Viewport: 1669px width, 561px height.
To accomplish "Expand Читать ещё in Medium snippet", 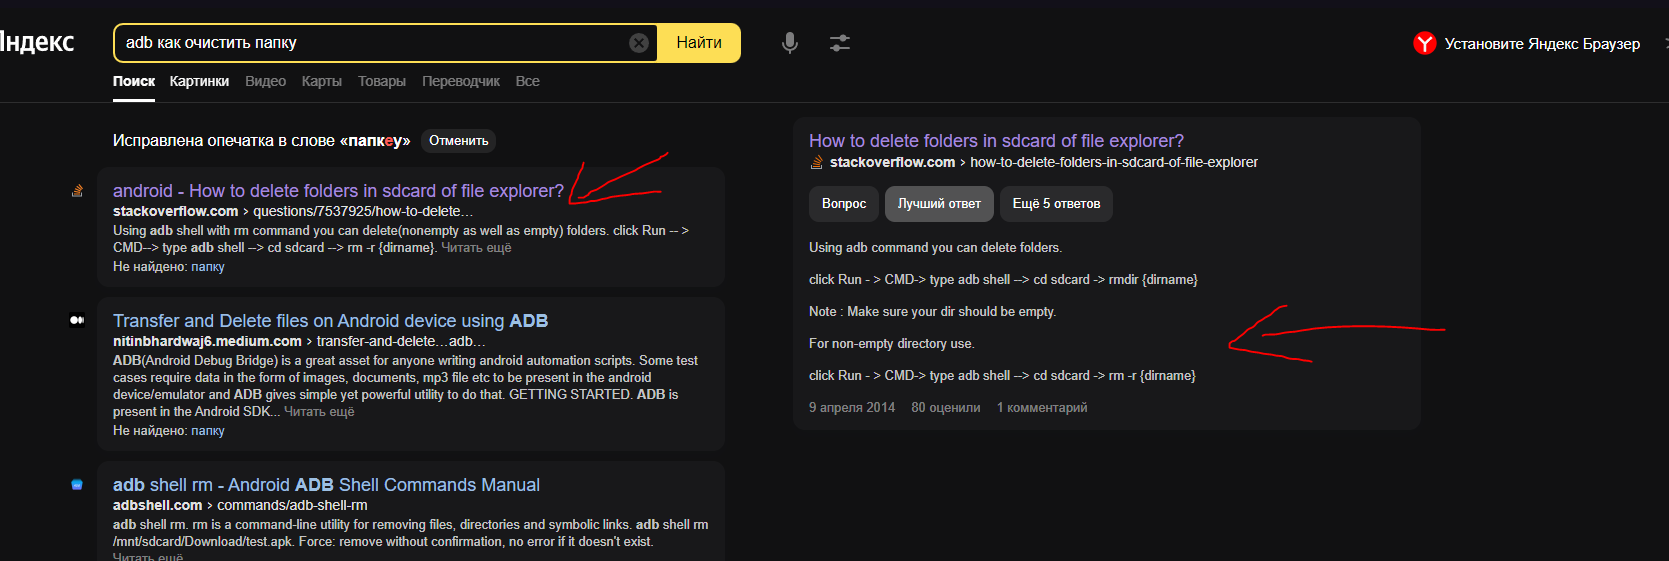I will (319, 411).
